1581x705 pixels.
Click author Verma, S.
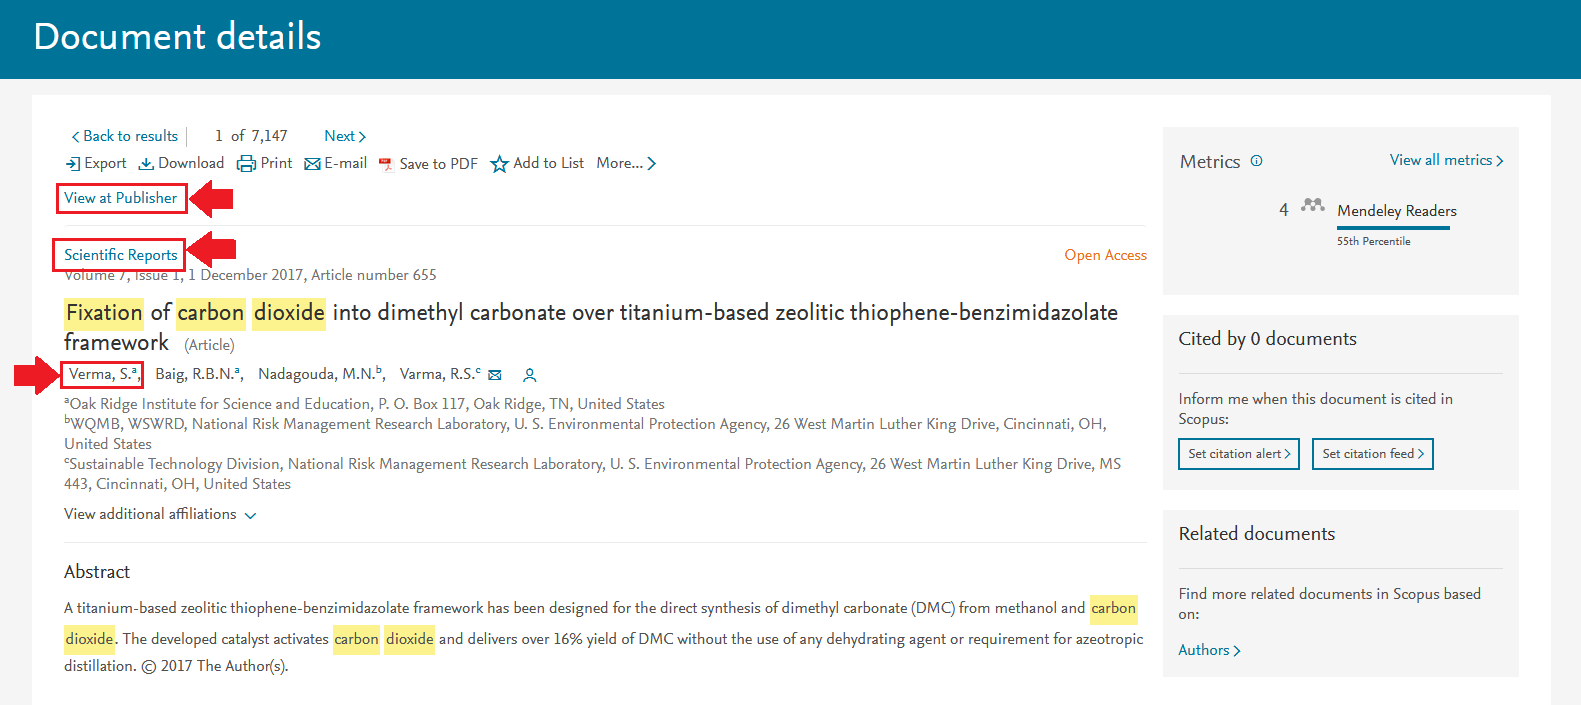[101, 374]
